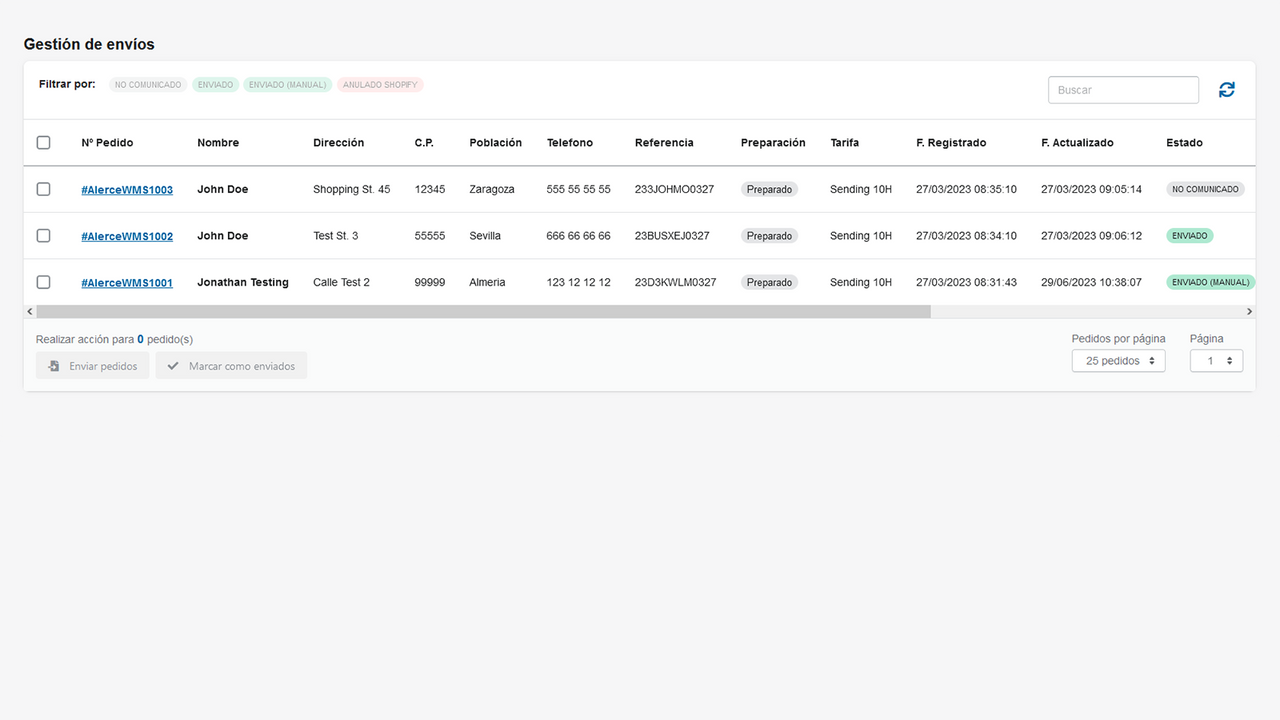
Task: Open order link #AlerceWMS1001
Action: pos(127,283)
